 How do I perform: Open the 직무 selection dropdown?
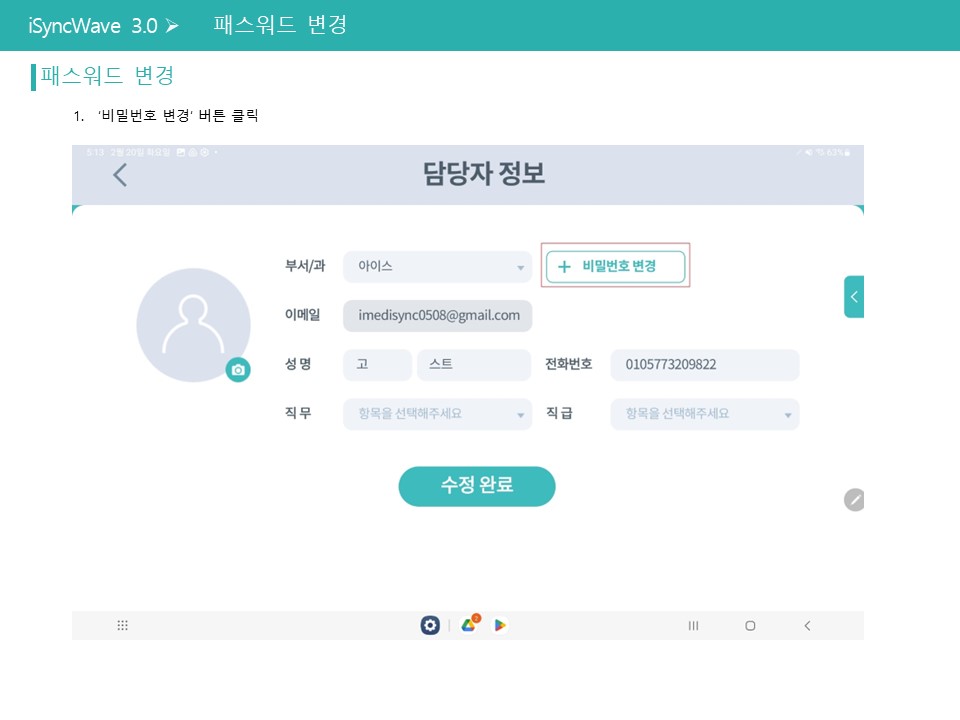coord(437,414)
